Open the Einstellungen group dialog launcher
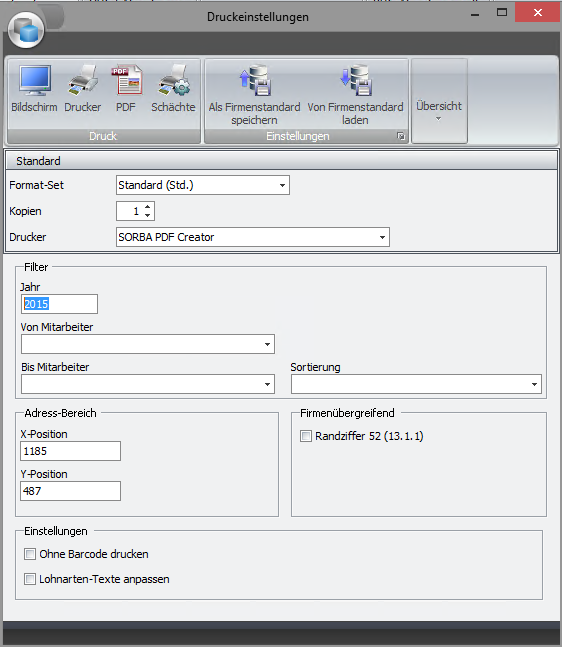This screenshot has width=562, height=647. pyautogui.click(x=401, y=136)
